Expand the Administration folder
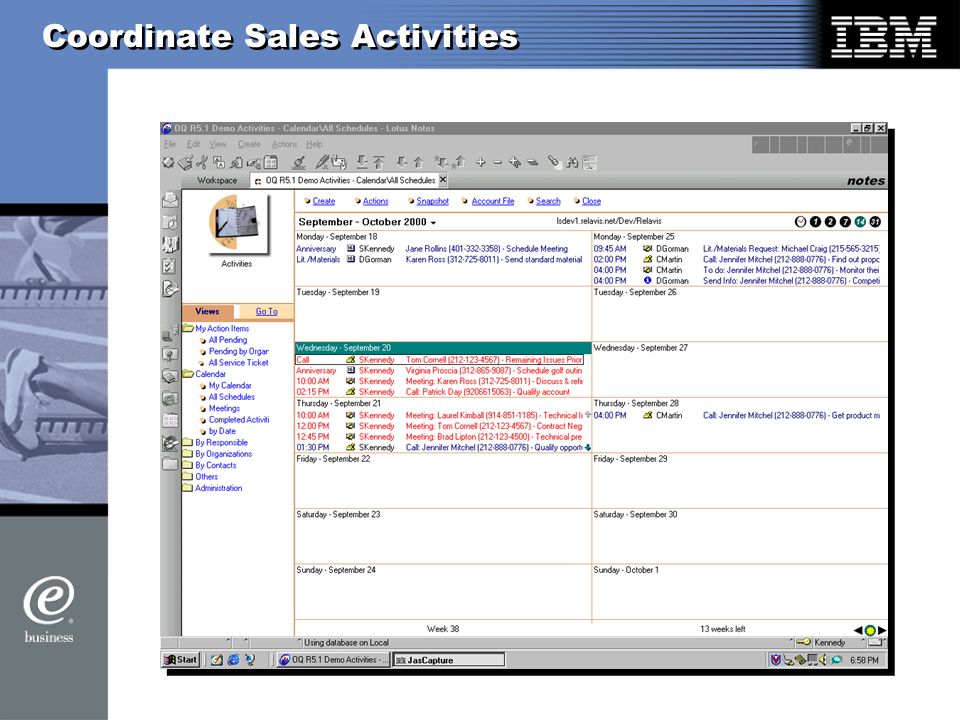 click(x=188, y=488)
